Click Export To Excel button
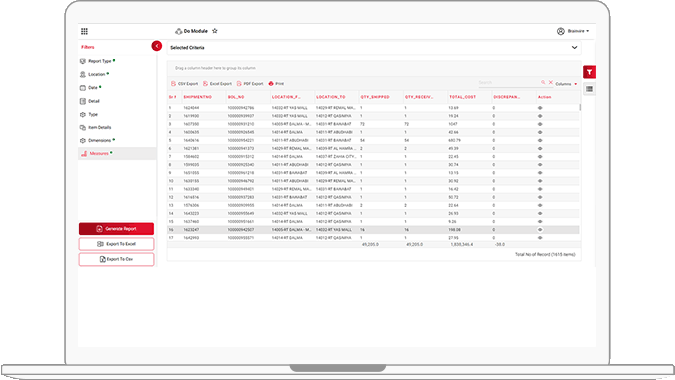This screenshot has height=380, width=675. [x=116, y=244]
